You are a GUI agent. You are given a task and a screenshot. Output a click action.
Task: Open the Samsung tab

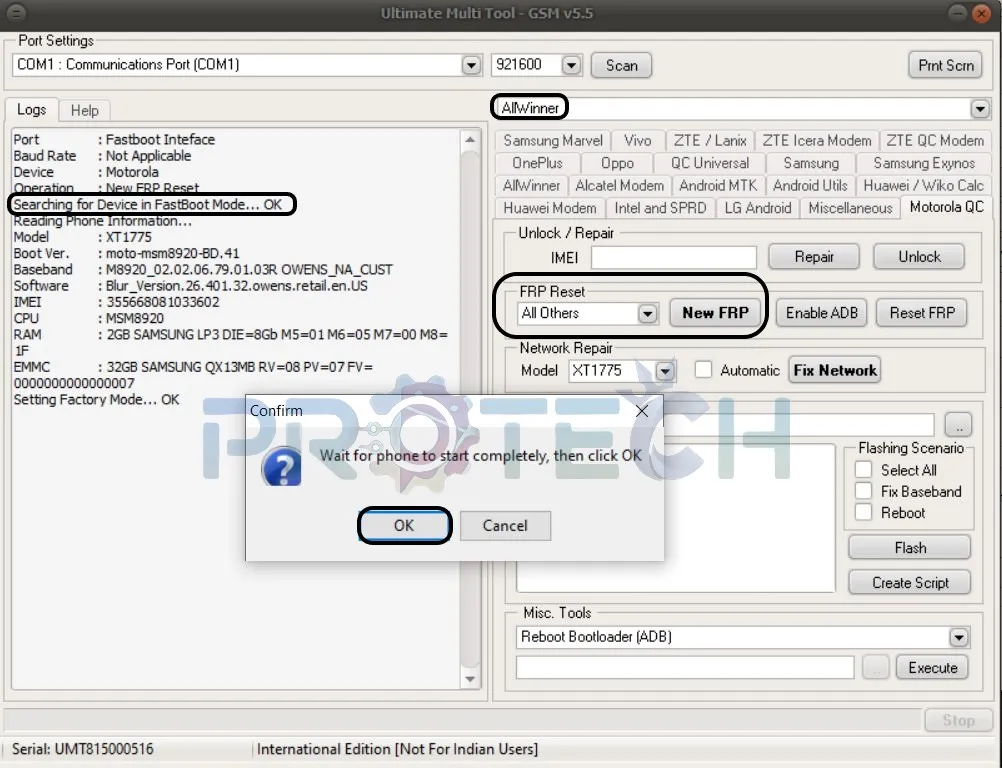click(x=811, y=163)
